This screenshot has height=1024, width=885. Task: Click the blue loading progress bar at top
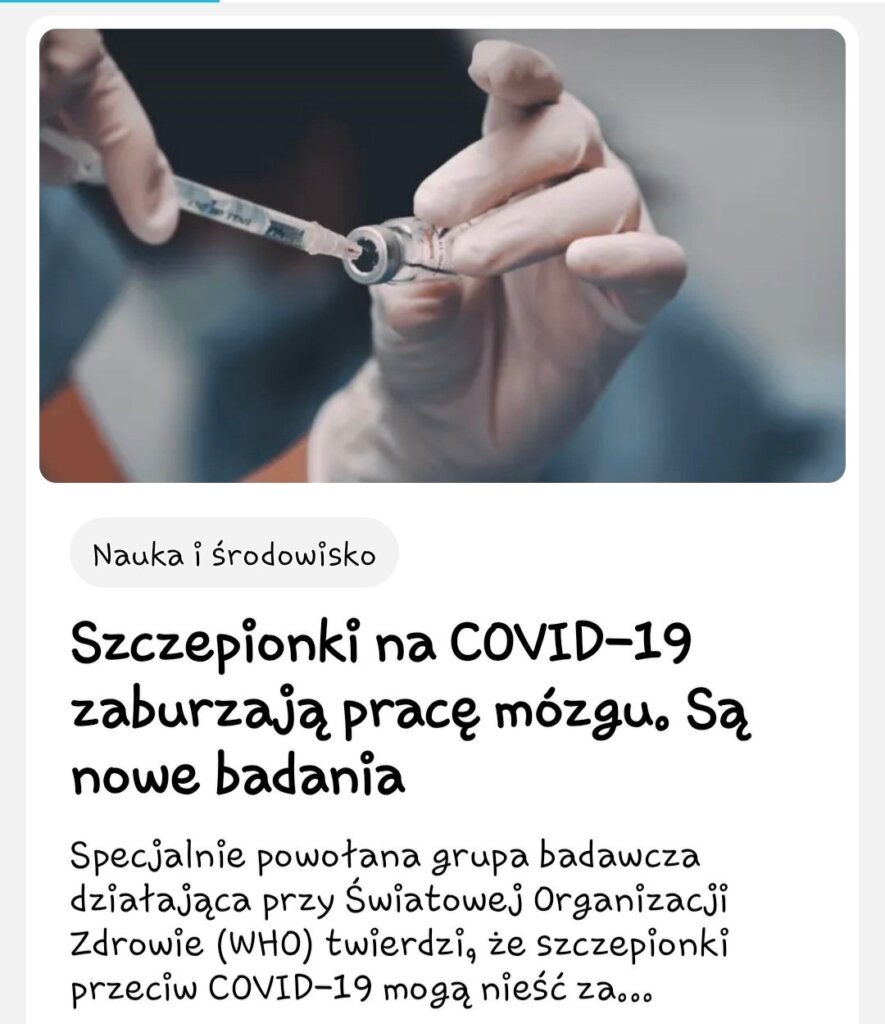tap(110, 1)
